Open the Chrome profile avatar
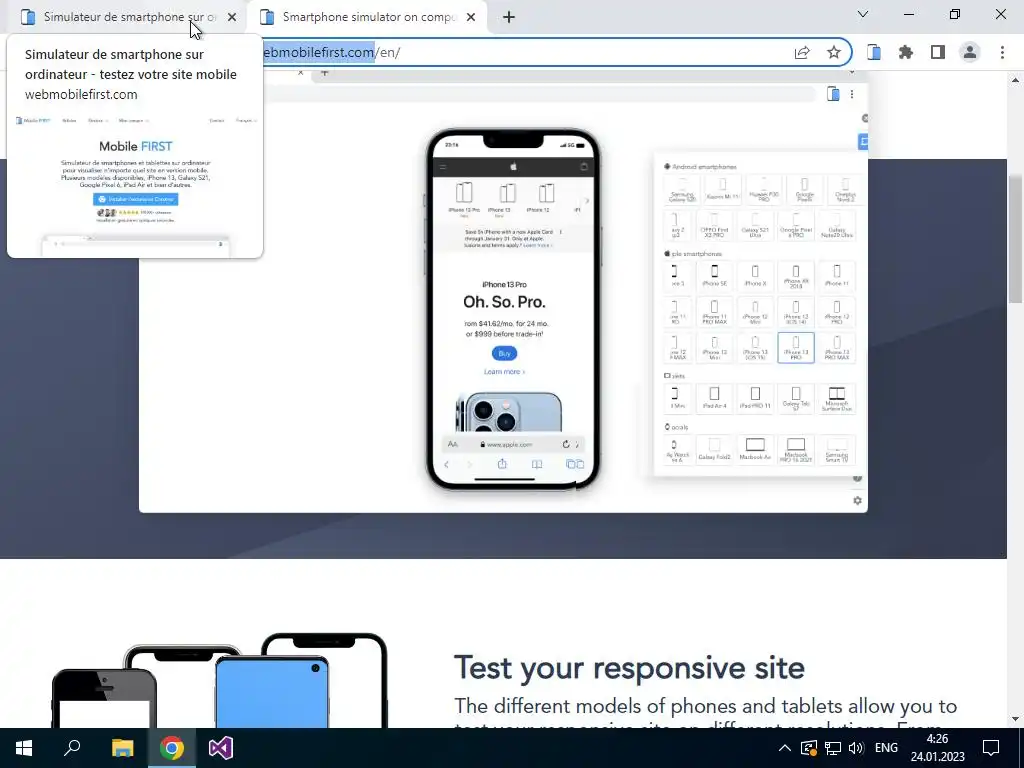The image size is (1024, 768). pos(970,52)
